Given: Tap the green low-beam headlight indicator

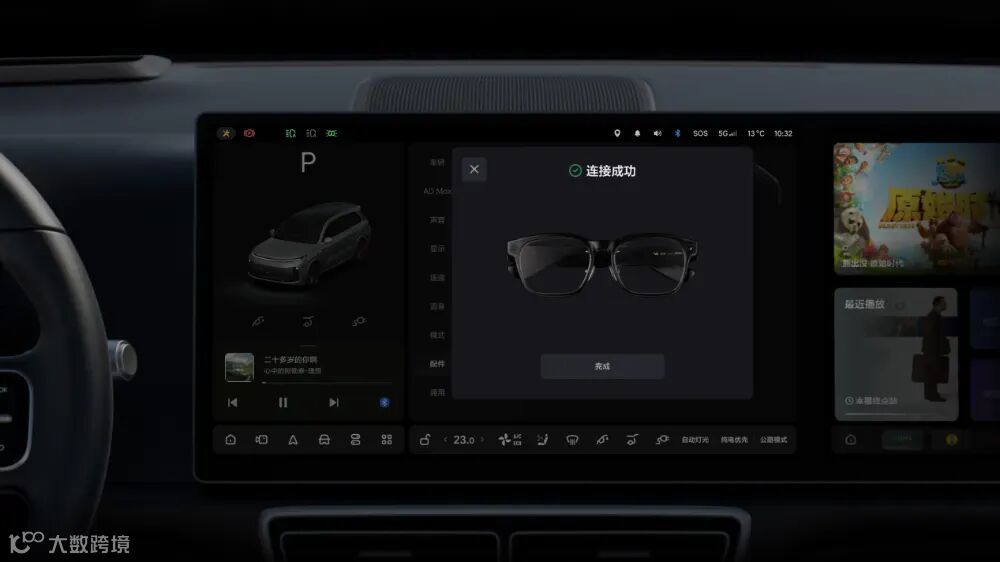Looking at the screenshot, I should click(290, 133).
